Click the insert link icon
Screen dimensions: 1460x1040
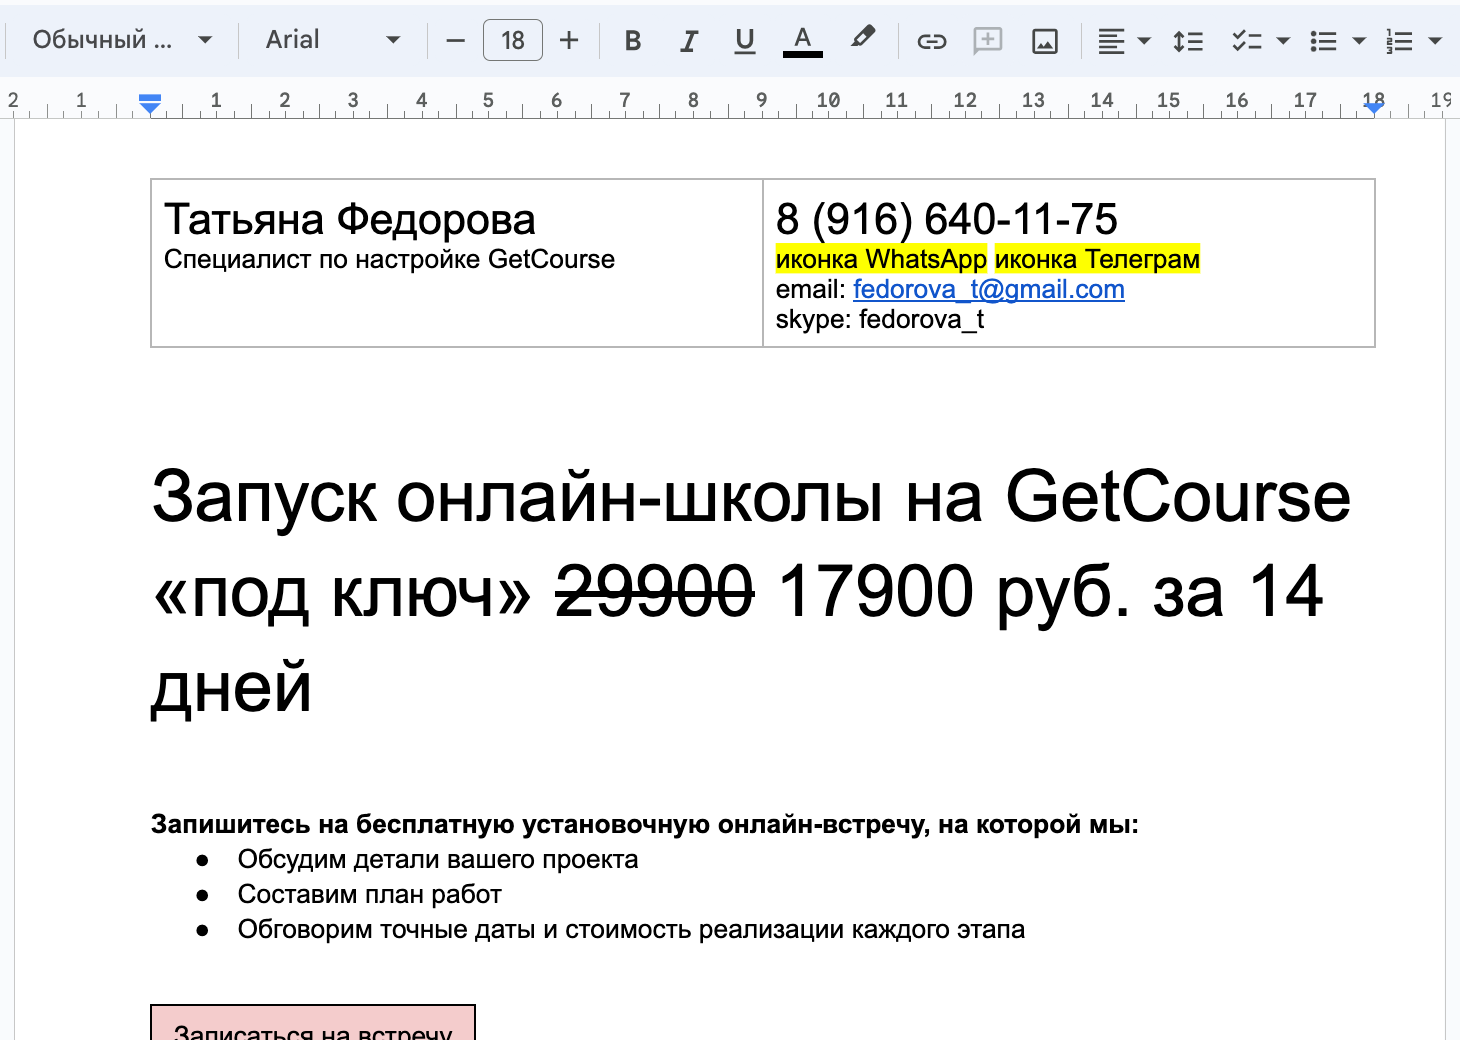[x=932, y=41]
